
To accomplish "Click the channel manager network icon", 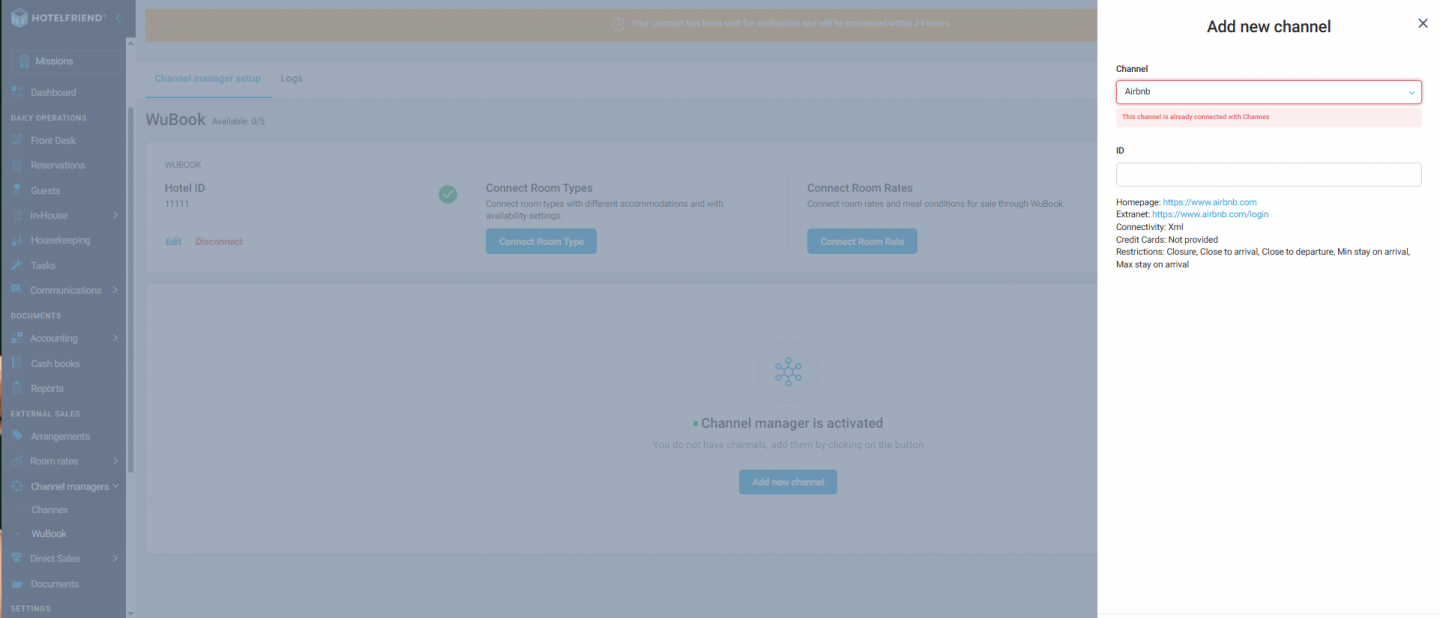I will (x=788, y=372).
